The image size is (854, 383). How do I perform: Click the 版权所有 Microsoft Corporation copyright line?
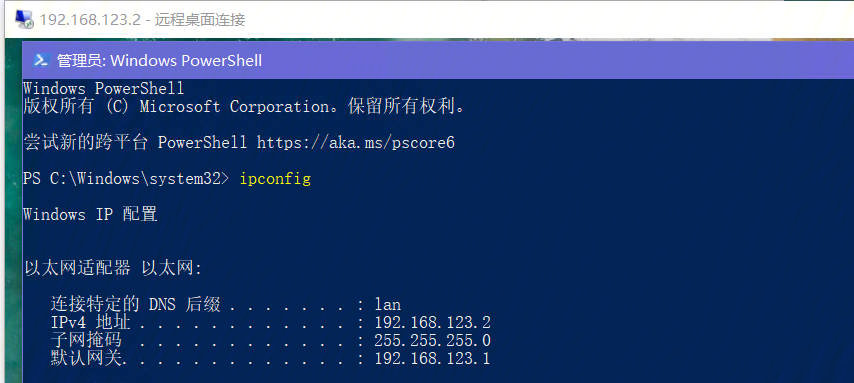point(245,106)
